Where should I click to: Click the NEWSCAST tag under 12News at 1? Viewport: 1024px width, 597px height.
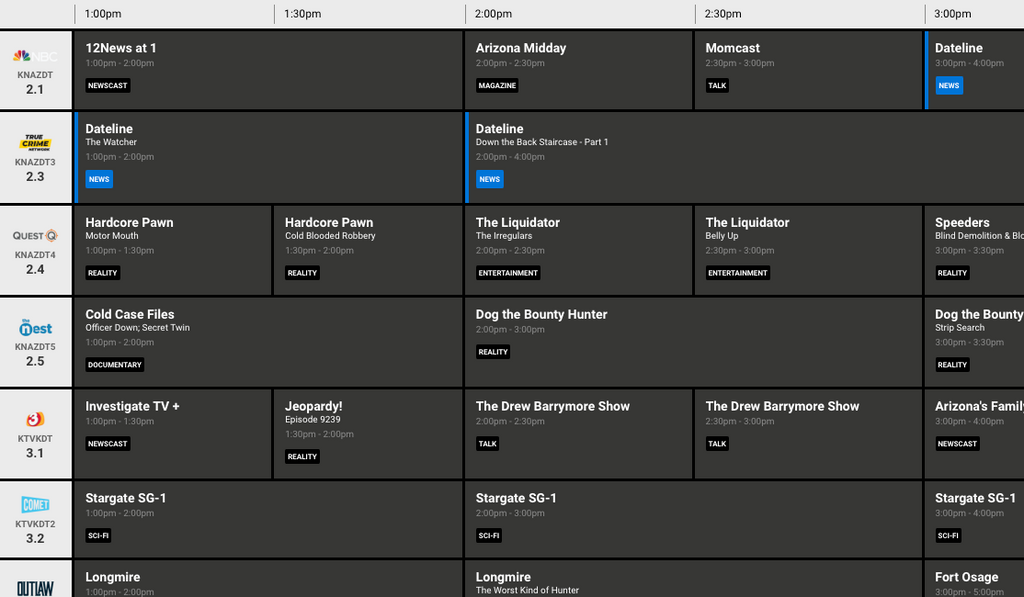[x=108, y=86]
